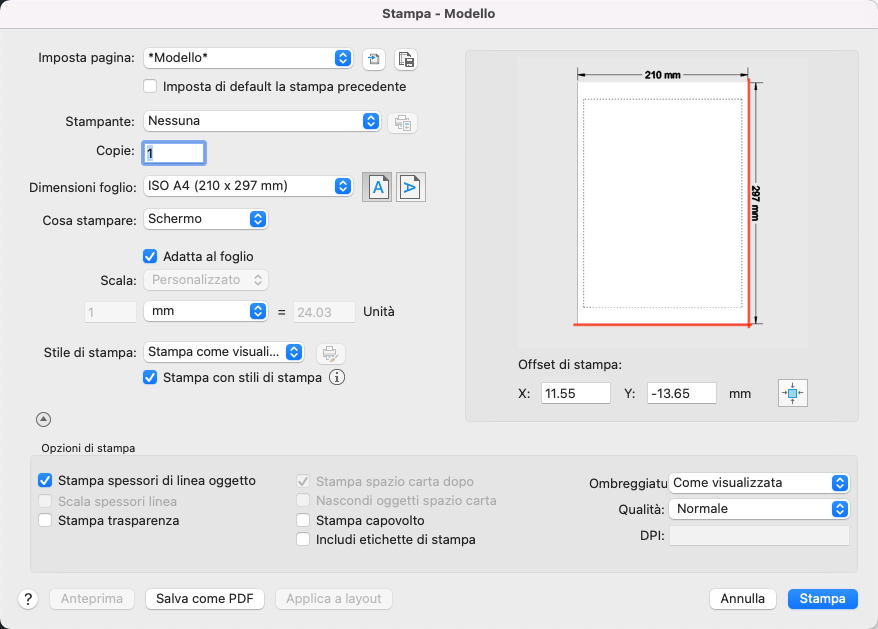
Task: Click the import page setup icon
Action: pos(373,59)
